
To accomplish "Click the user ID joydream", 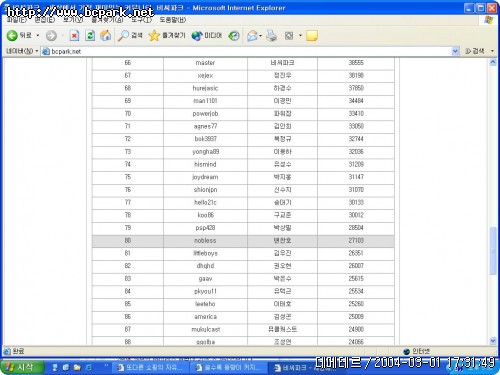I will (x=205, y=177).
